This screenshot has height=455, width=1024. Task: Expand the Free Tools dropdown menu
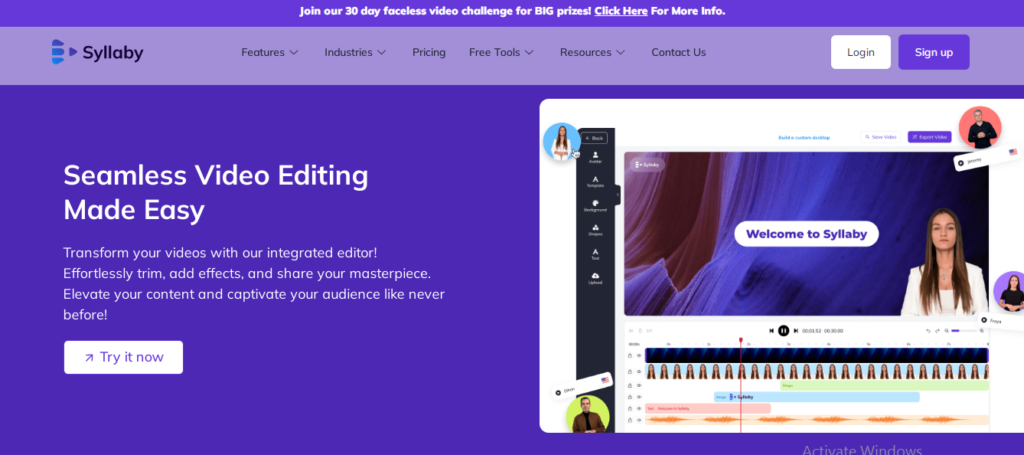[x=502, y=52]
